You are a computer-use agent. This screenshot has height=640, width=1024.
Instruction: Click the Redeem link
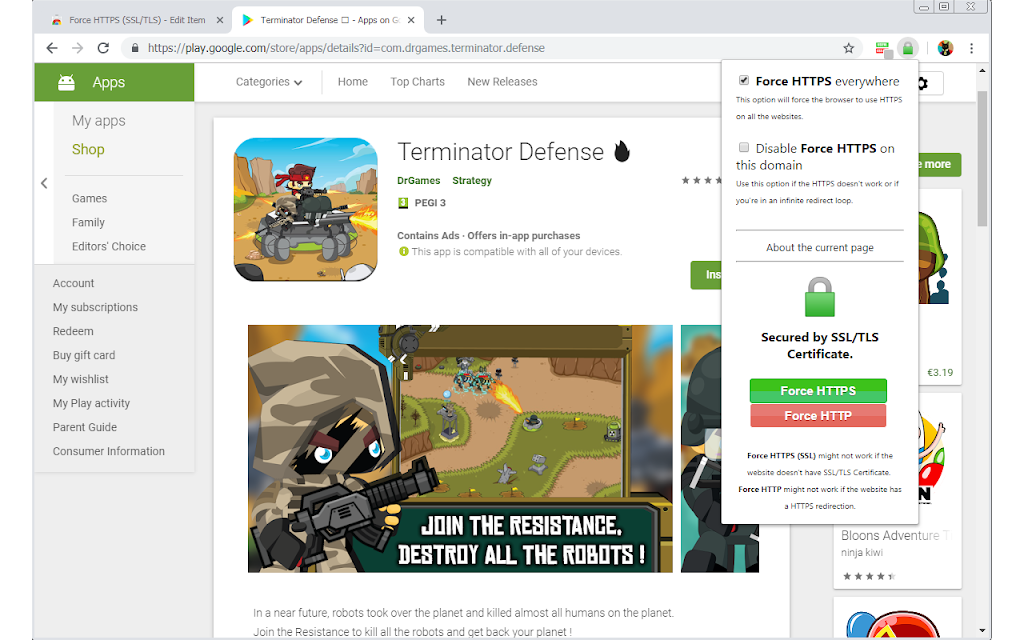point(73,331)
